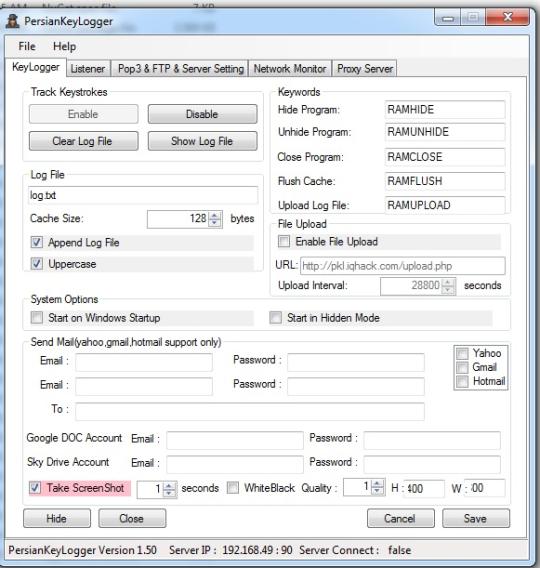Open the Network Monitor tab

click(x=290, y=68)
